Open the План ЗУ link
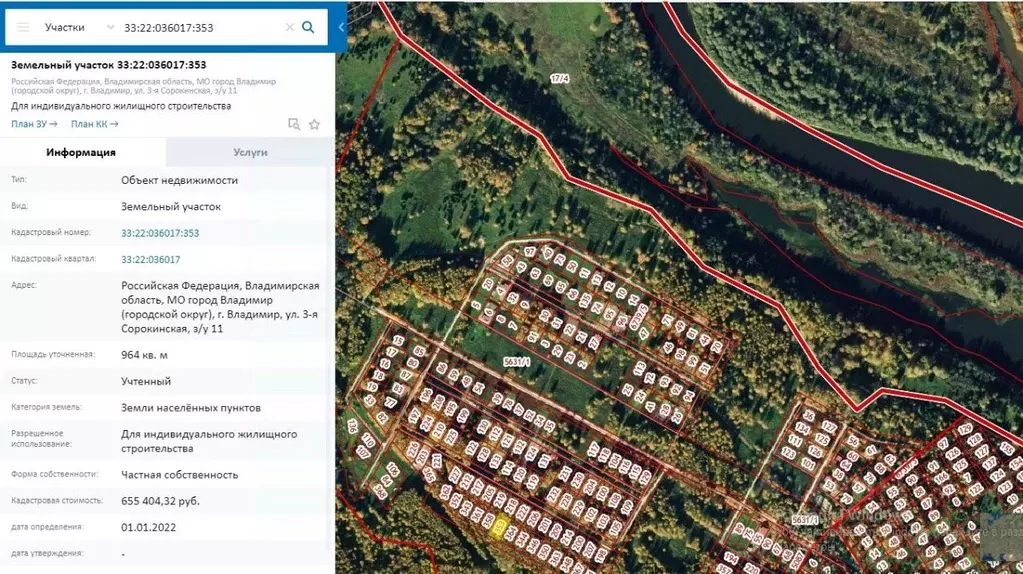The height and width of the screenshot is (574, 1023). (x=34, y=124)
